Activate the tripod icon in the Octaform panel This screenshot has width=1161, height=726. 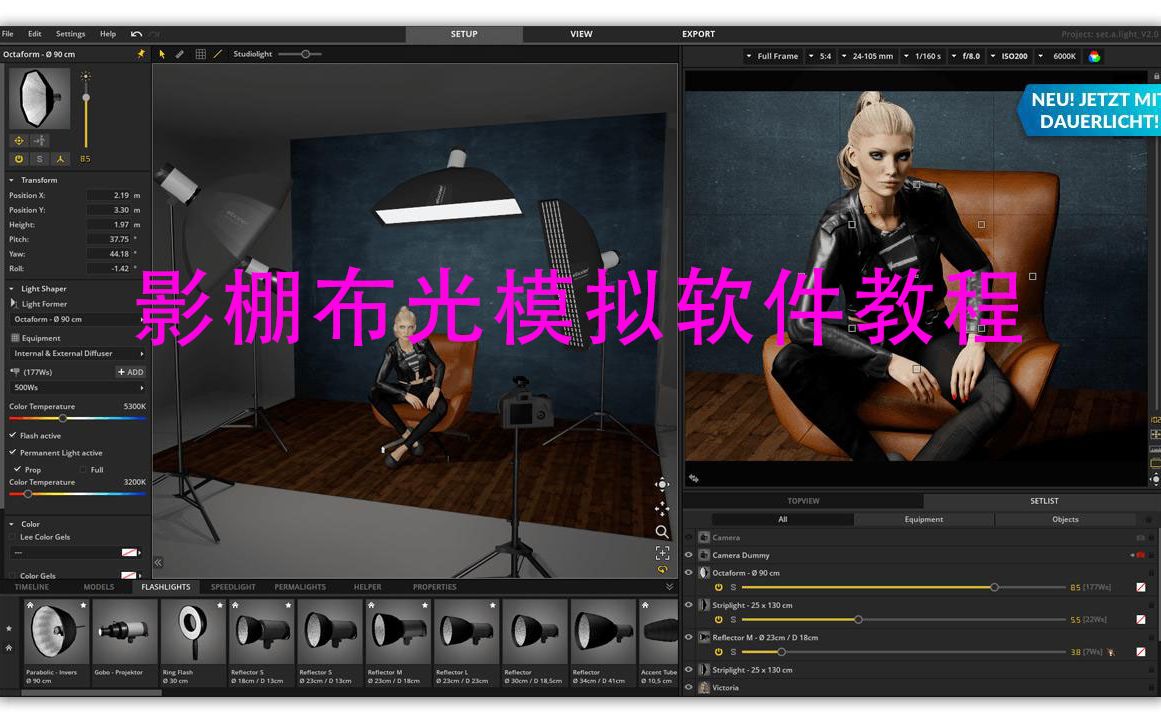(61, 158)
